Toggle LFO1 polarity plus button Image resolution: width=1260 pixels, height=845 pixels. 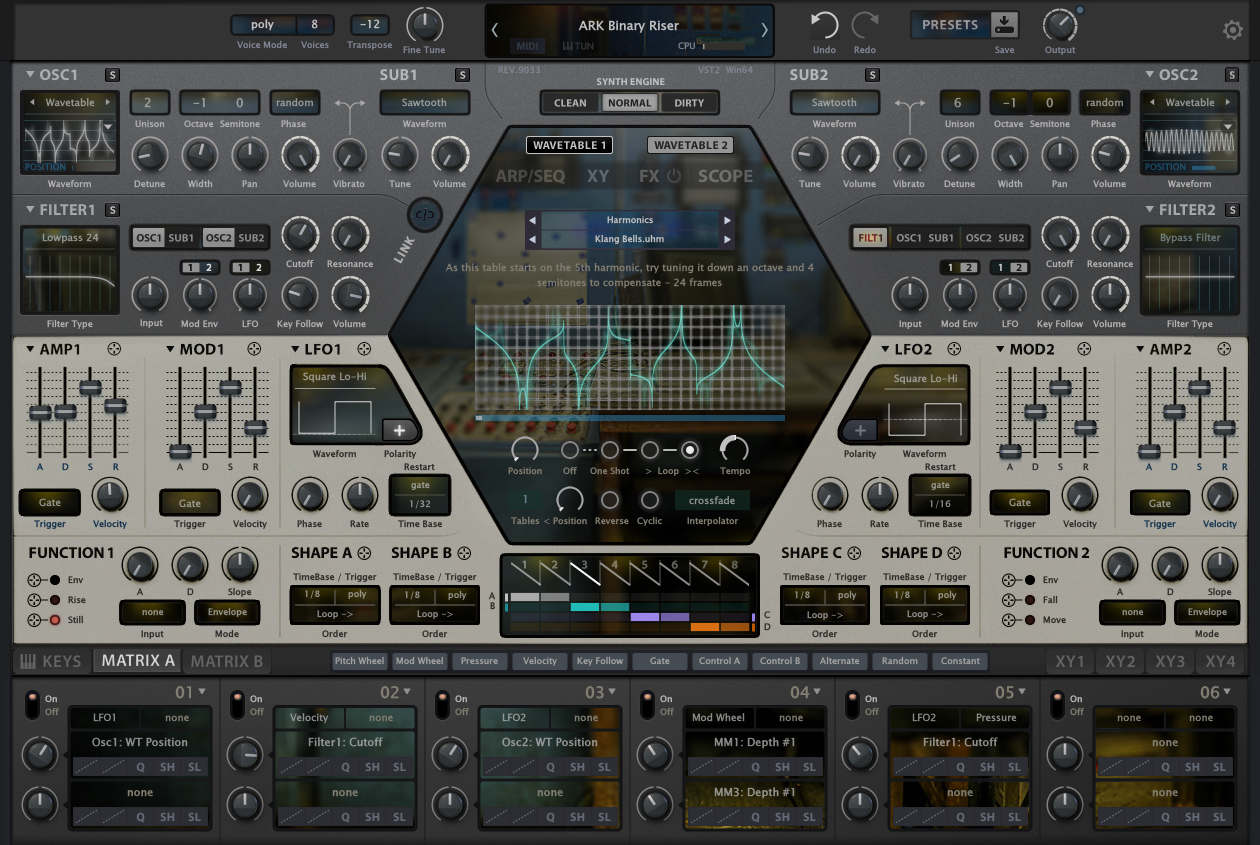[399, 430]
